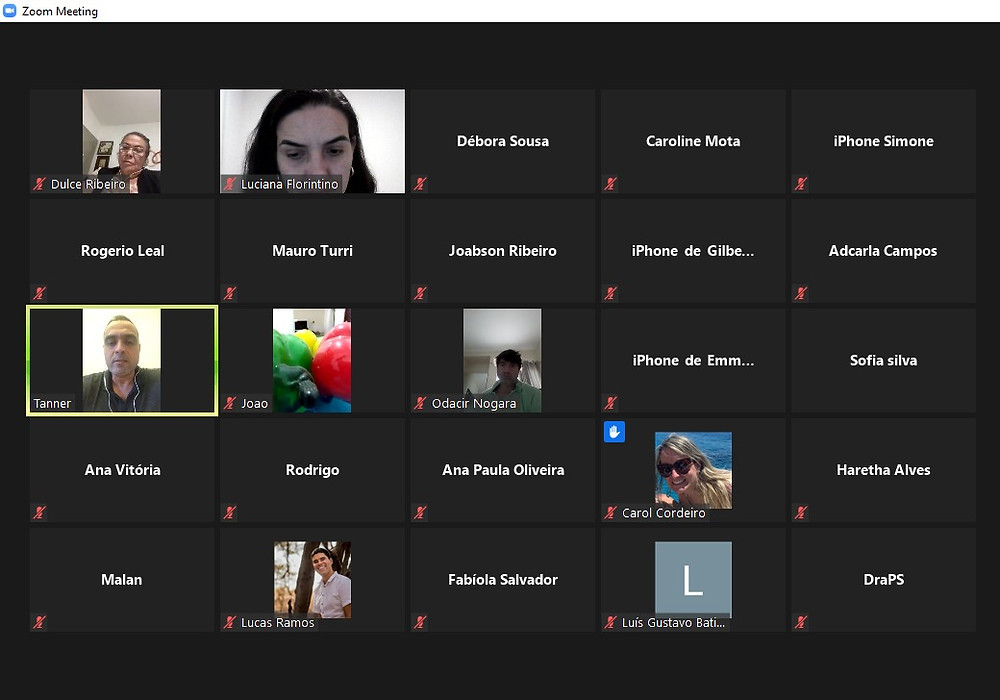This screenshot has height=700, width=1000.
Task: Click the iPhone Simone name
Action: click(883, 141)
